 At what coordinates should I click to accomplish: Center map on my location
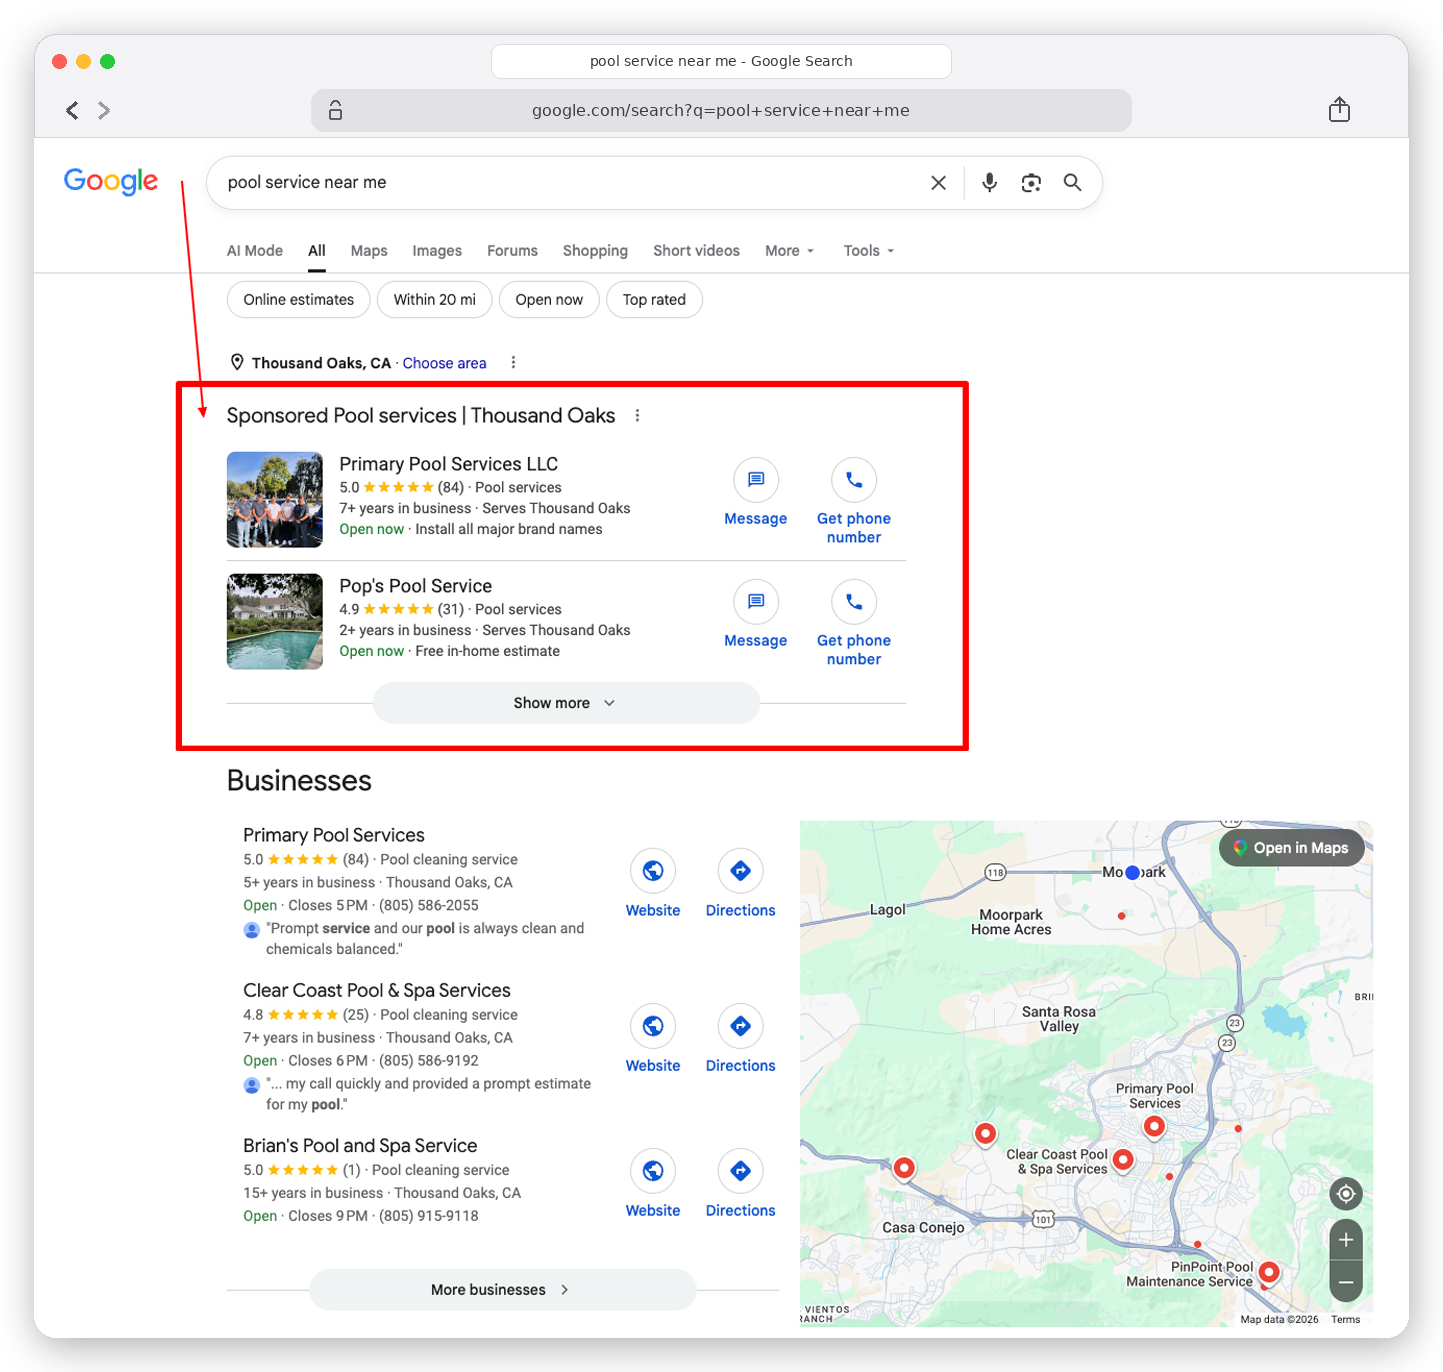(x=1346, y=1193)
